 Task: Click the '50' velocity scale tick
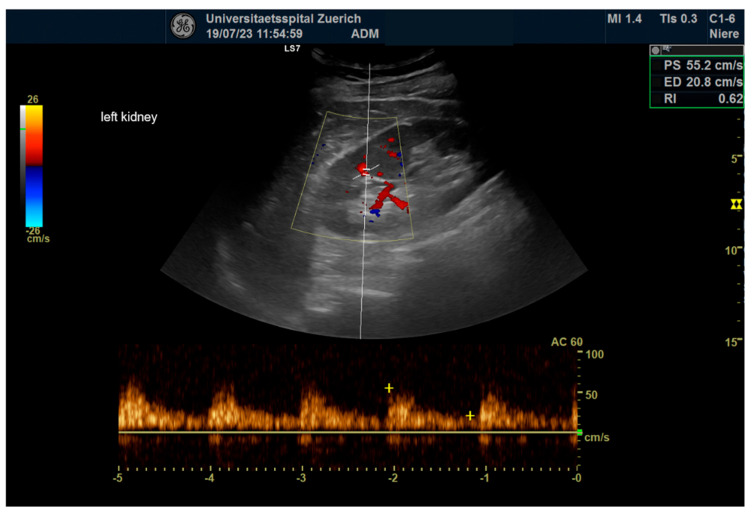591,395
